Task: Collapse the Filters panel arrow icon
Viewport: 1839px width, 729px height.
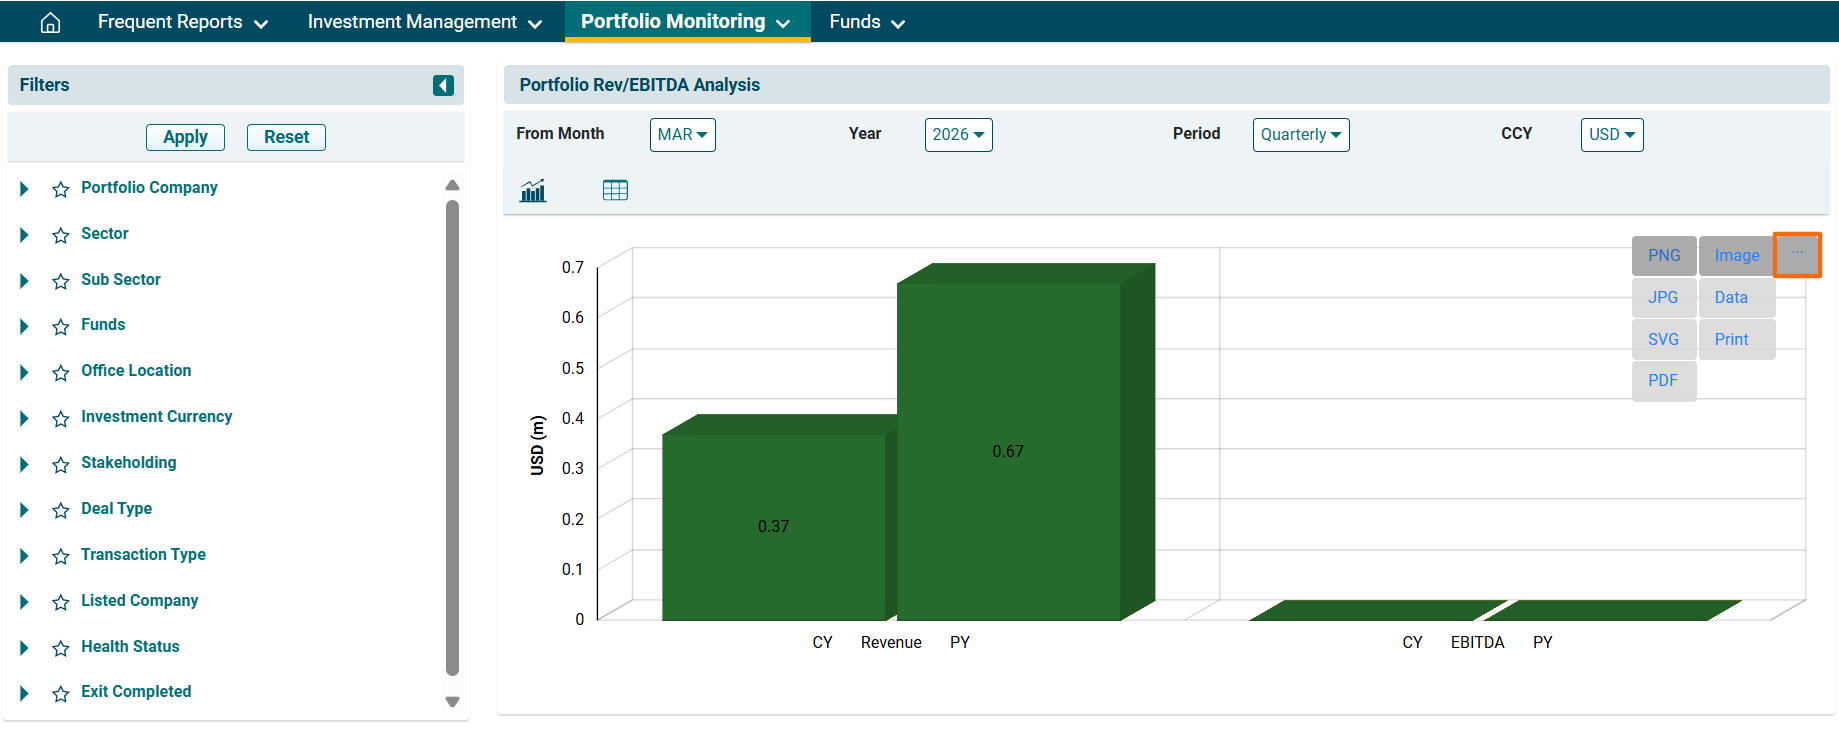Action: click(443, 86)
